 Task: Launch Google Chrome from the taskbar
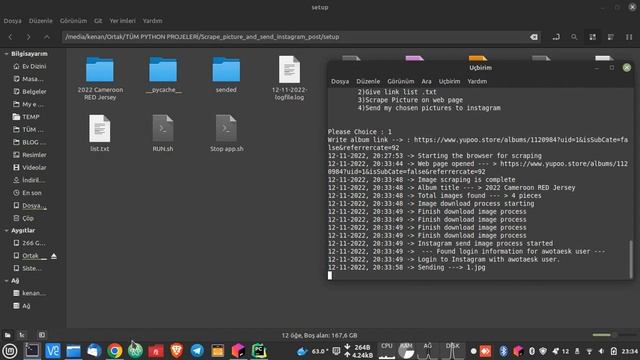(115, 351)
